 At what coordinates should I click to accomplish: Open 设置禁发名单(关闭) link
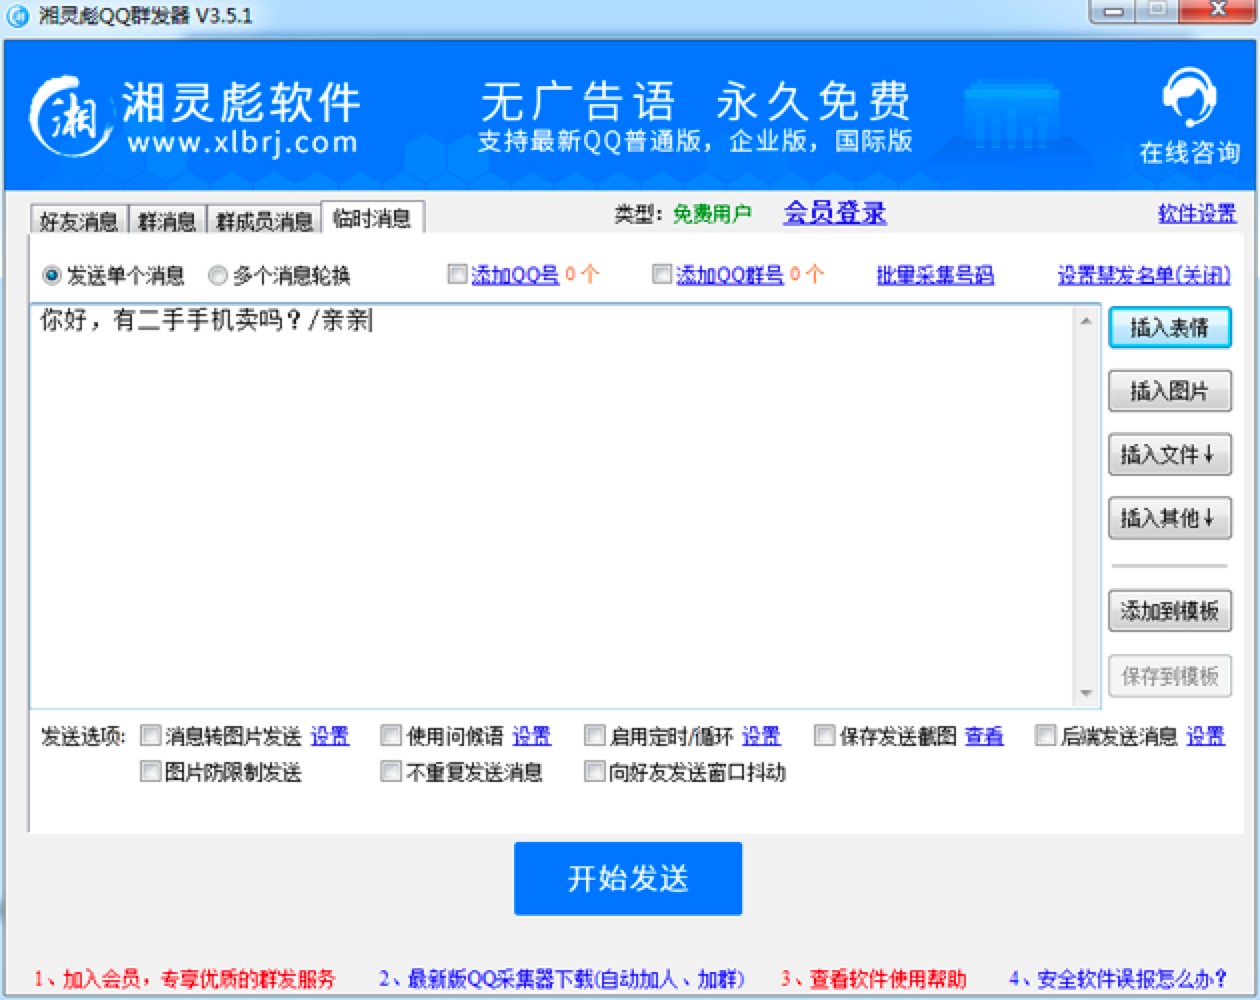pyautogui.click(x=1144, y=275)
